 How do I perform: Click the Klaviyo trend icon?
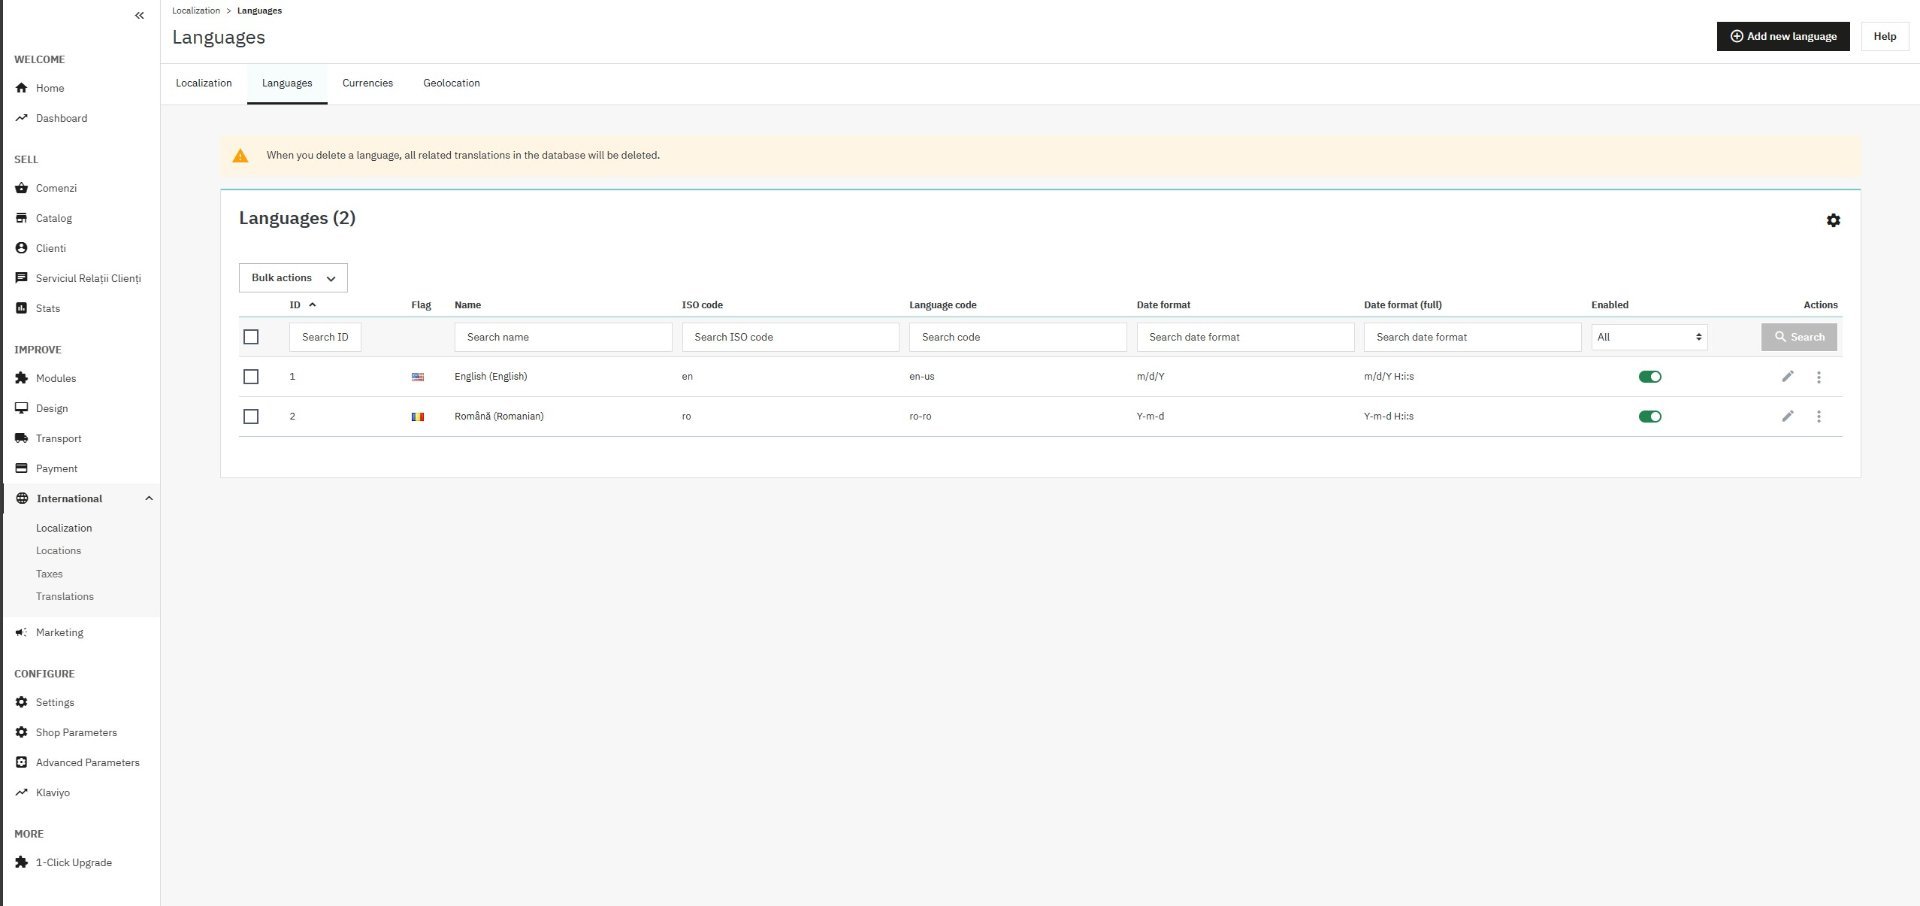21,792
